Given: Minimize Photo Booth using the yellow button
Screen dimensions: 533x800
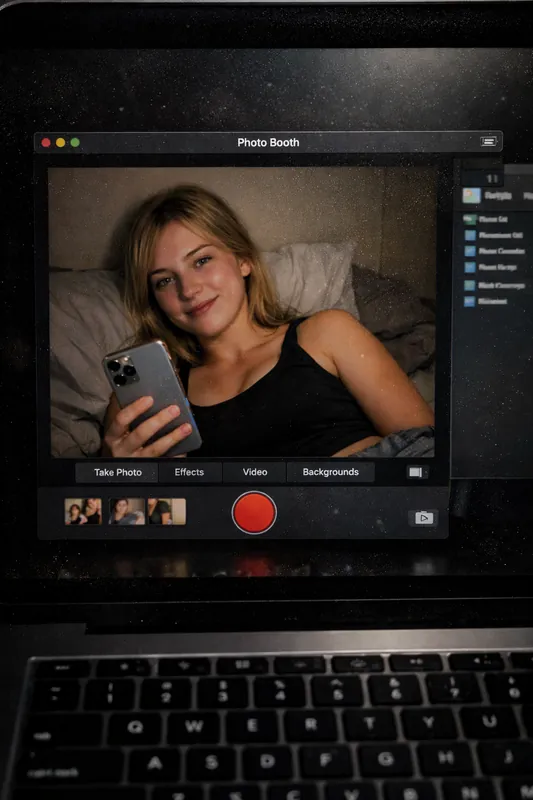Looking at the screenshot, I should 60,142.
